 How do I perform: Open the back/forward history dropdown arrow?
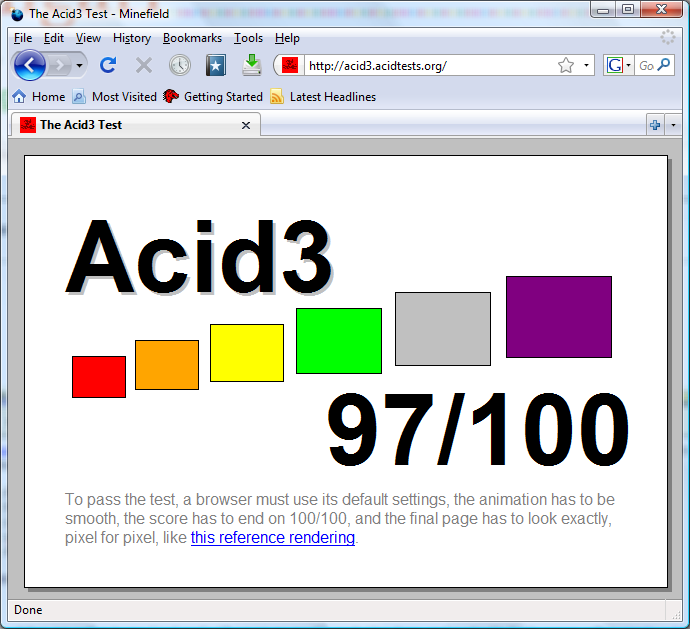80,66
